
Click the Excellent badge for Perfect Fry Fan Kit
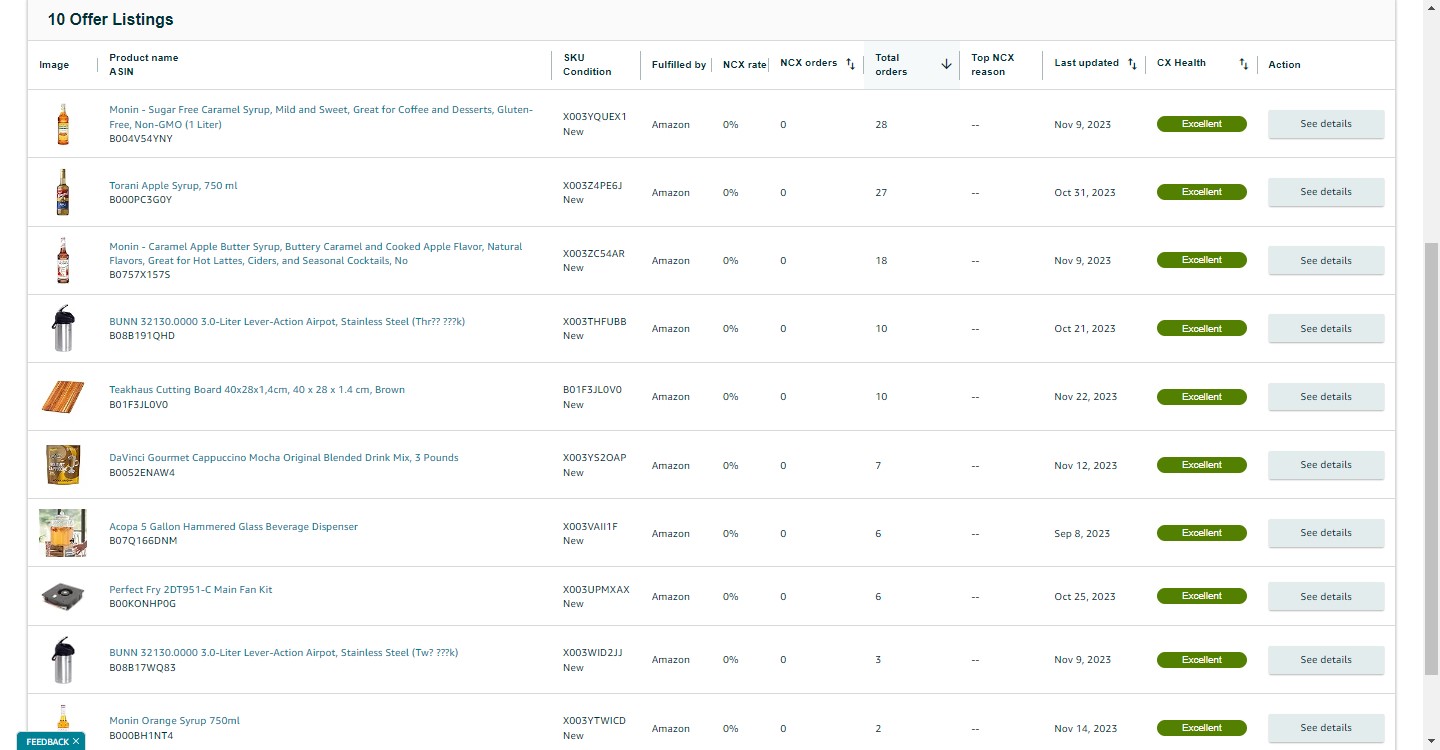[x=1202, y=596]
